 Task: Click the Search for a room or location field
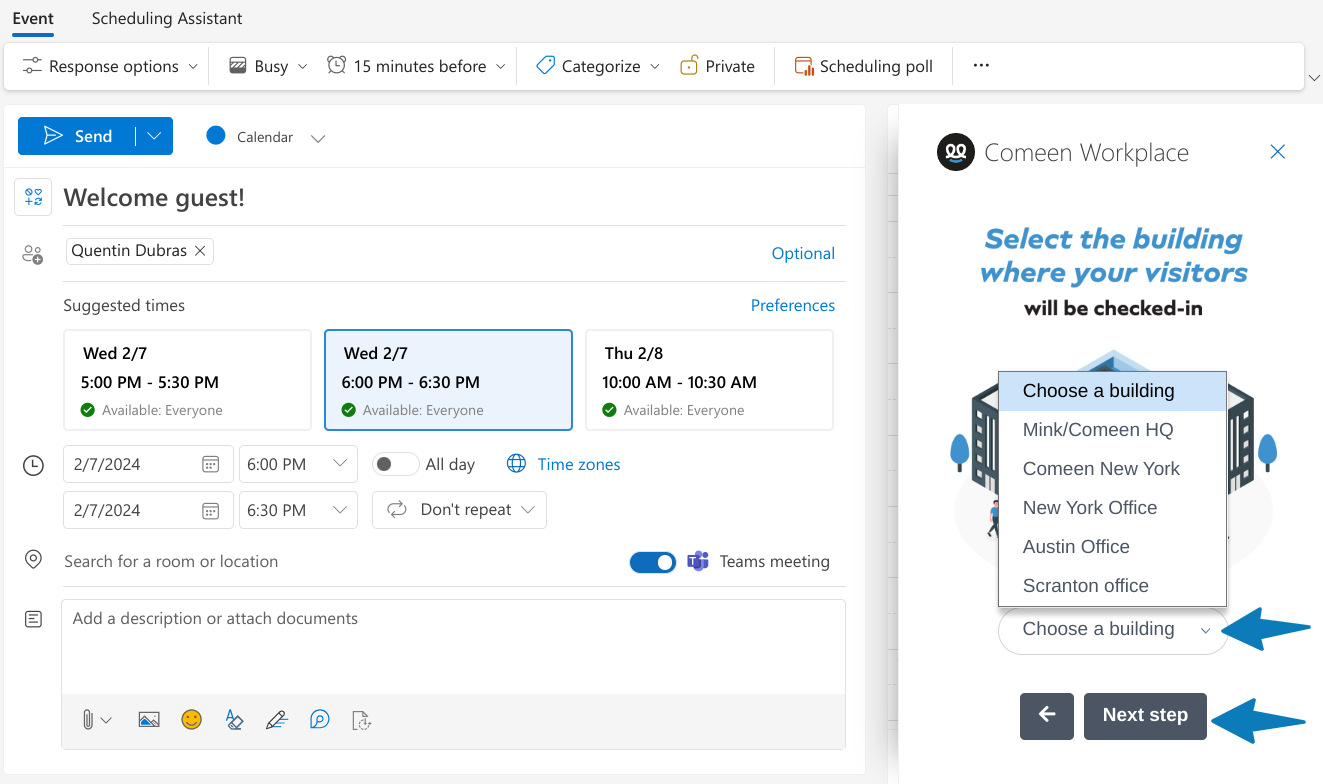[340, 562]
